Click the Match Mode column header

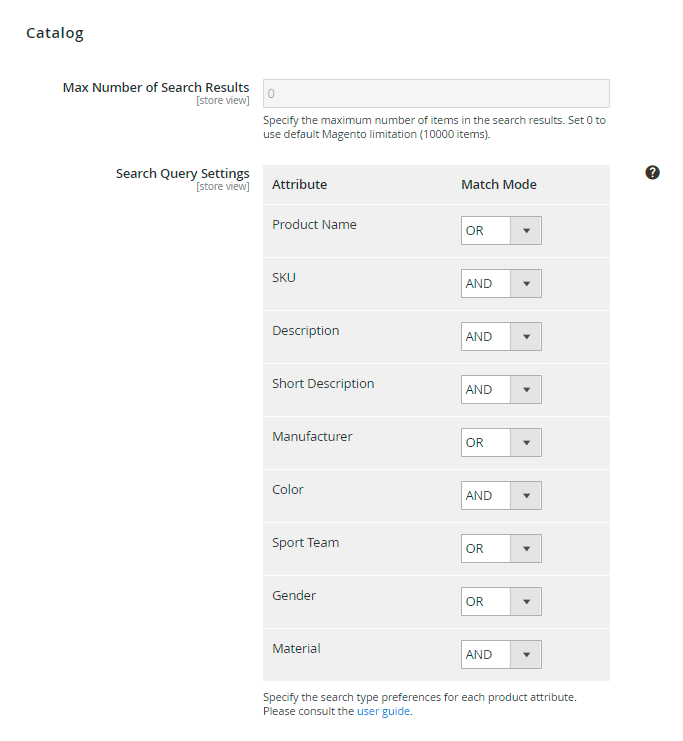pyautogui.click(x=498, y=185)
